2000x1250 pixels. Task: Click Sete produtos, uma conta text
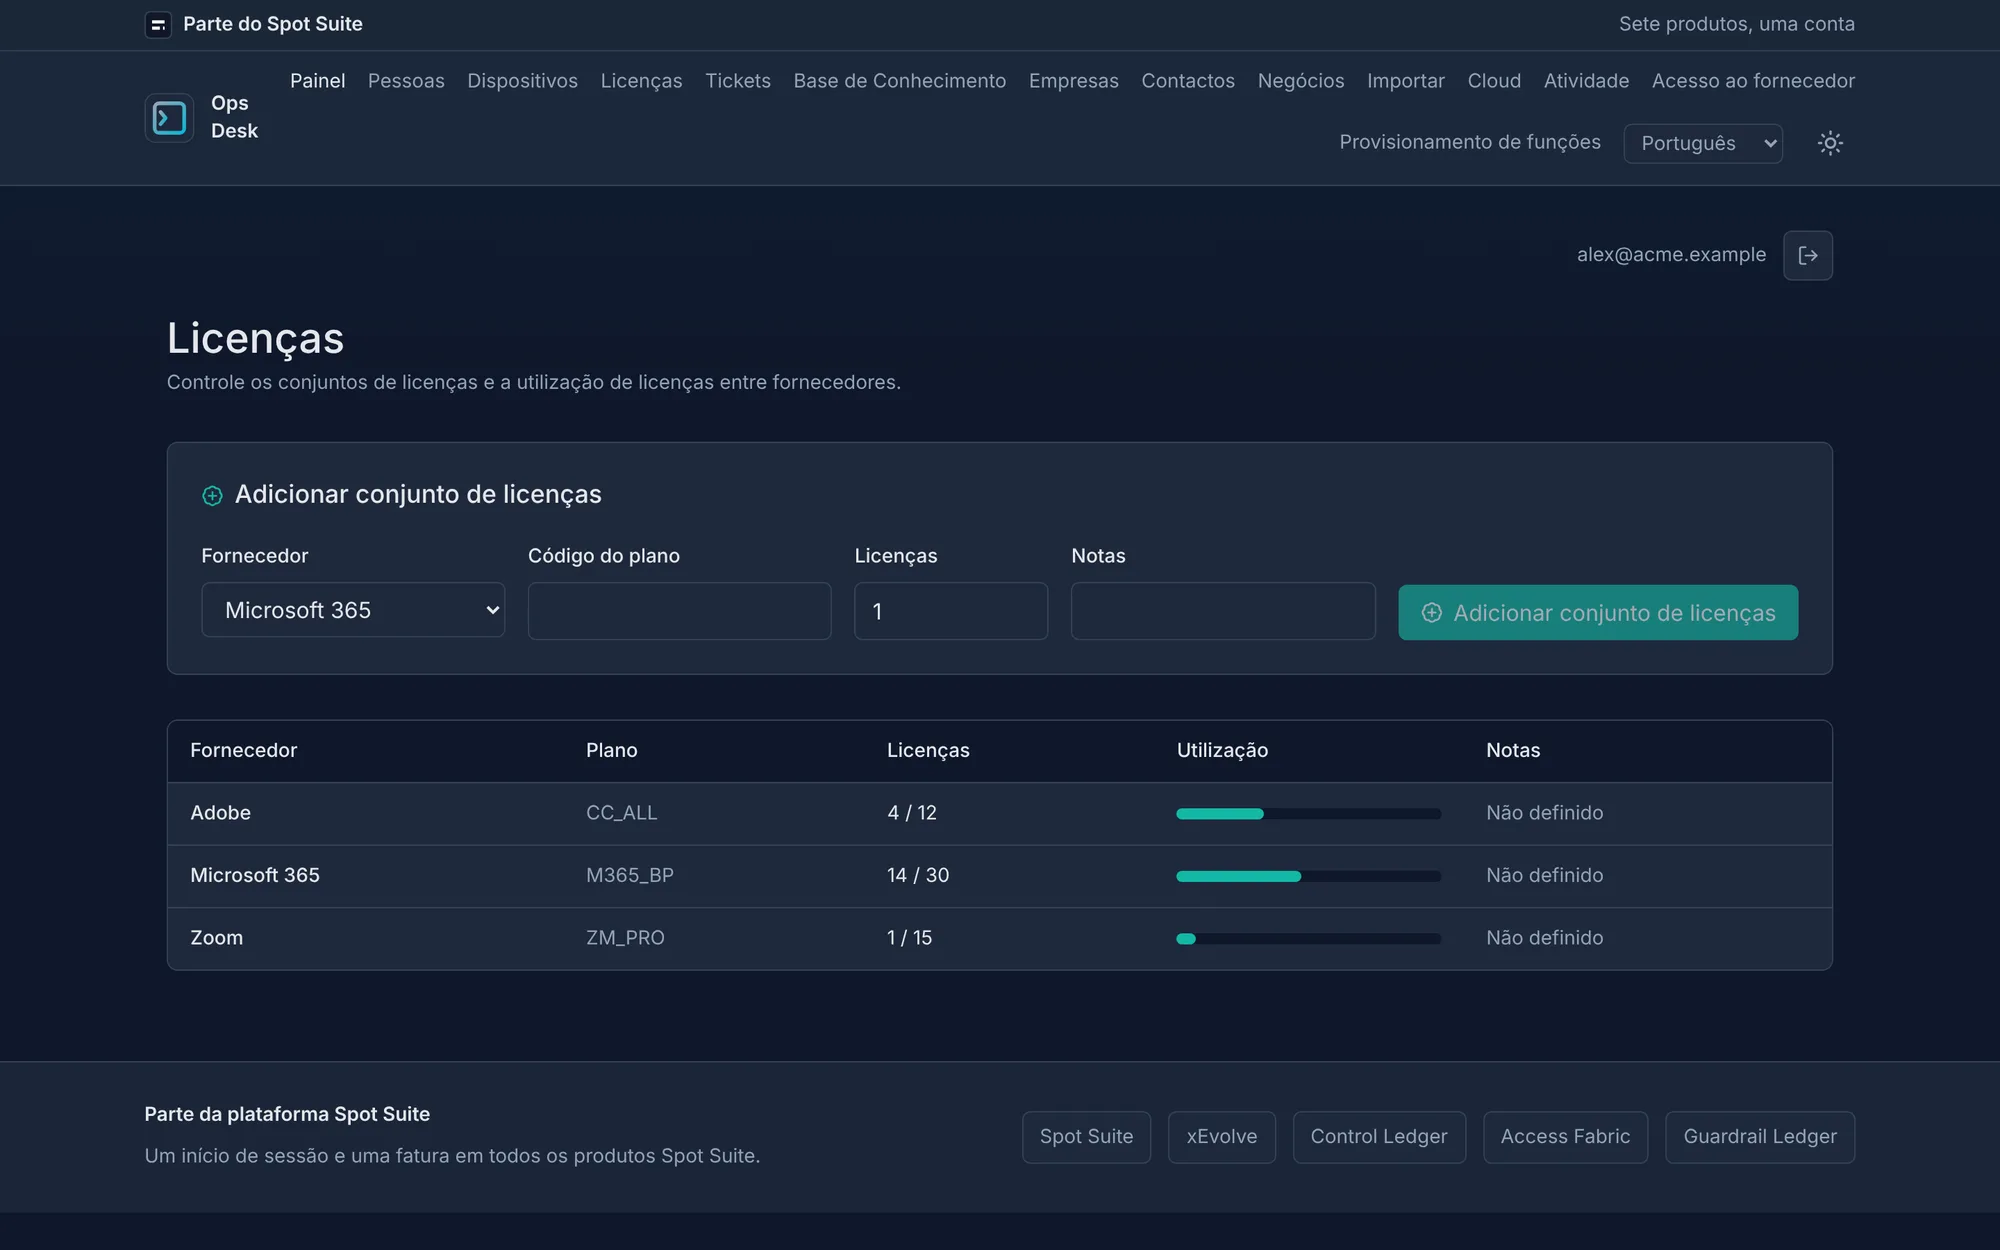click(1737, 24)
